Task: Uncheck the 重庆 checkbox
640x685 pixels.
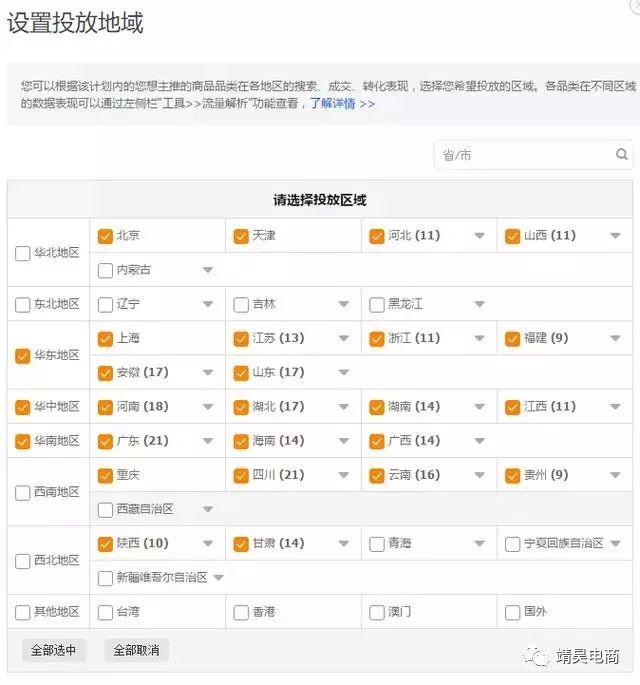Action: coord(105,475)
